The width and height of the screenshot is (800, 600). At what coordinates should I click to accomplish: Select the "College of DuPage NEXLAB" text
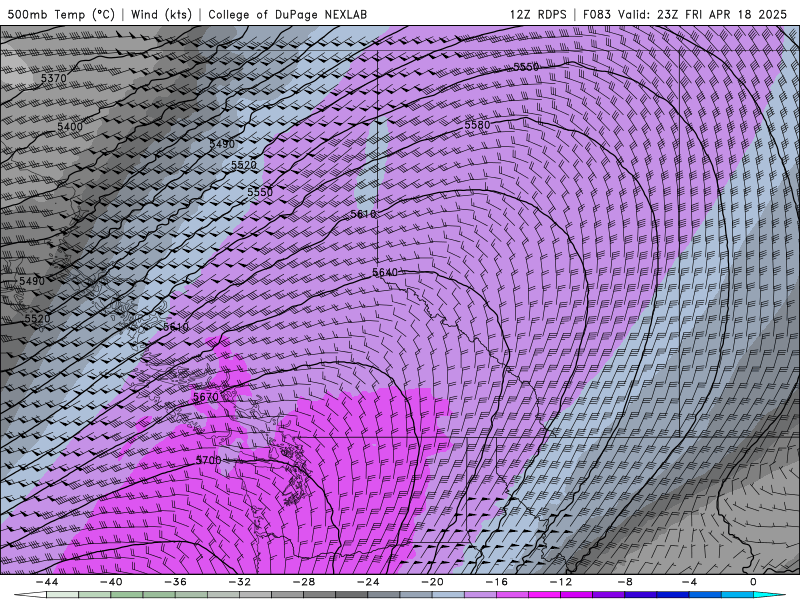(x=287, y=14)
